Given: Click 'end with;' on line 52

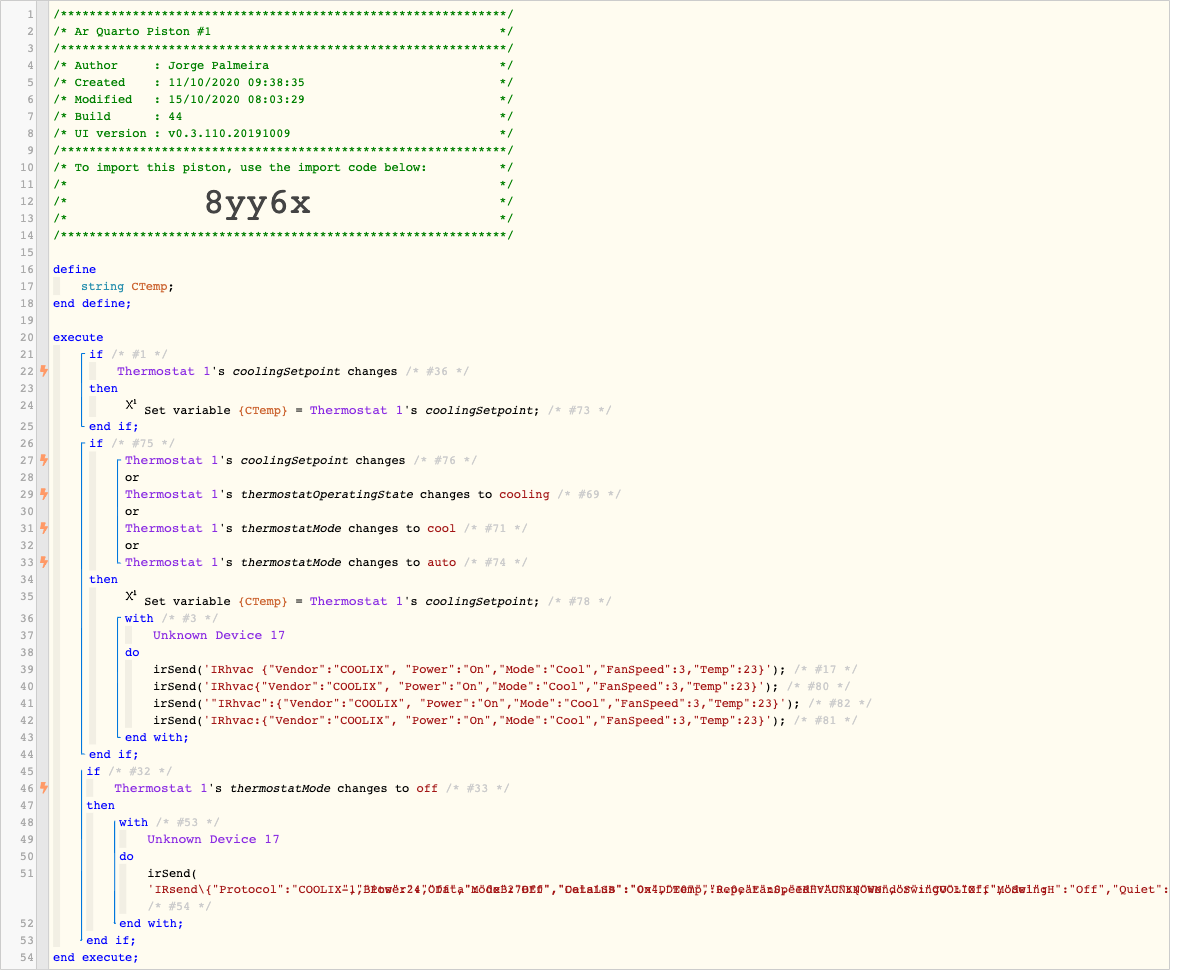Looking at the screenshot, I should click(150, 924).
